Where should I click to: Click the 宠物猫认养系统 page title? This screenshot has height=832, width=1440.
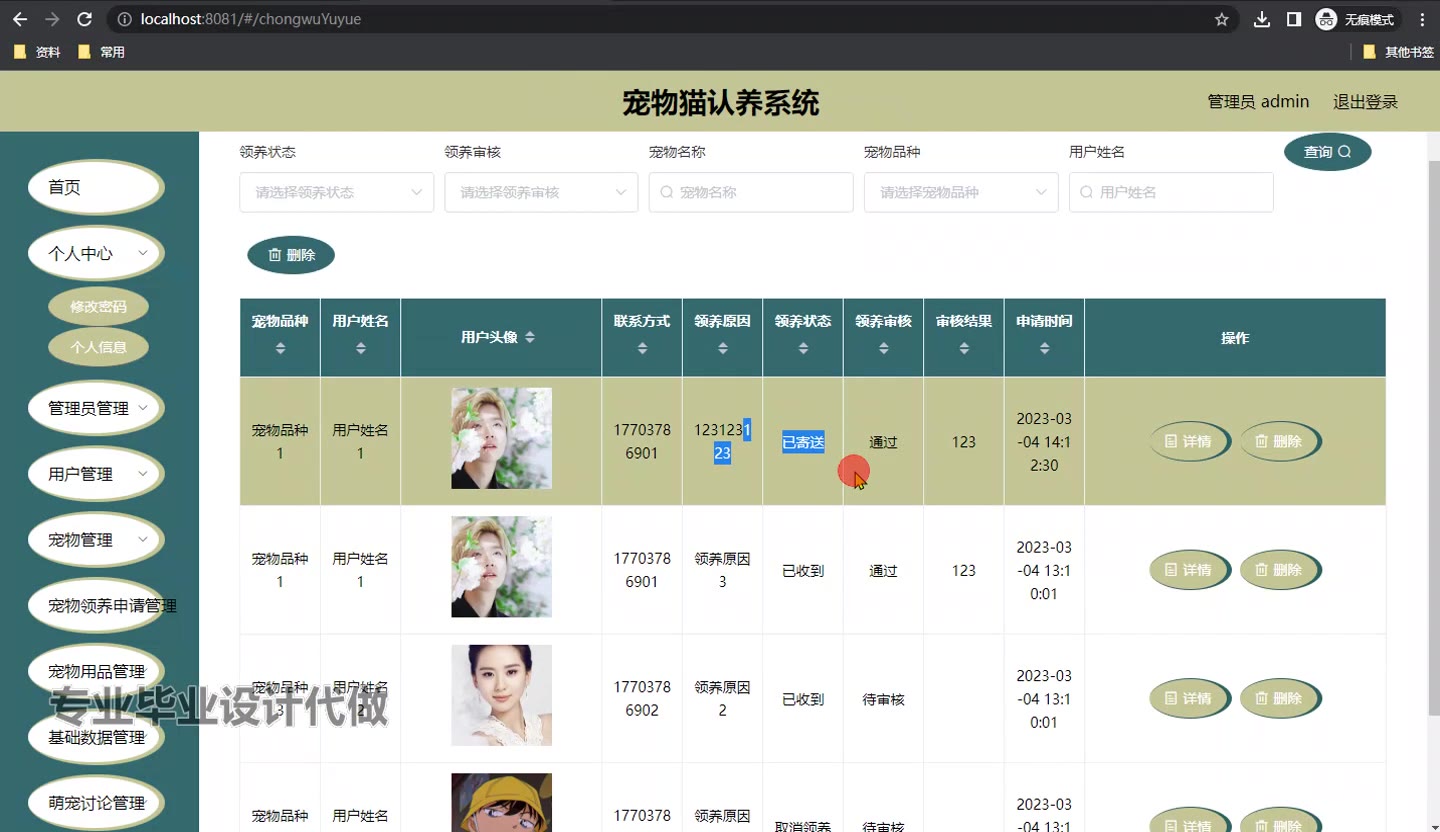tap(721, 102)
